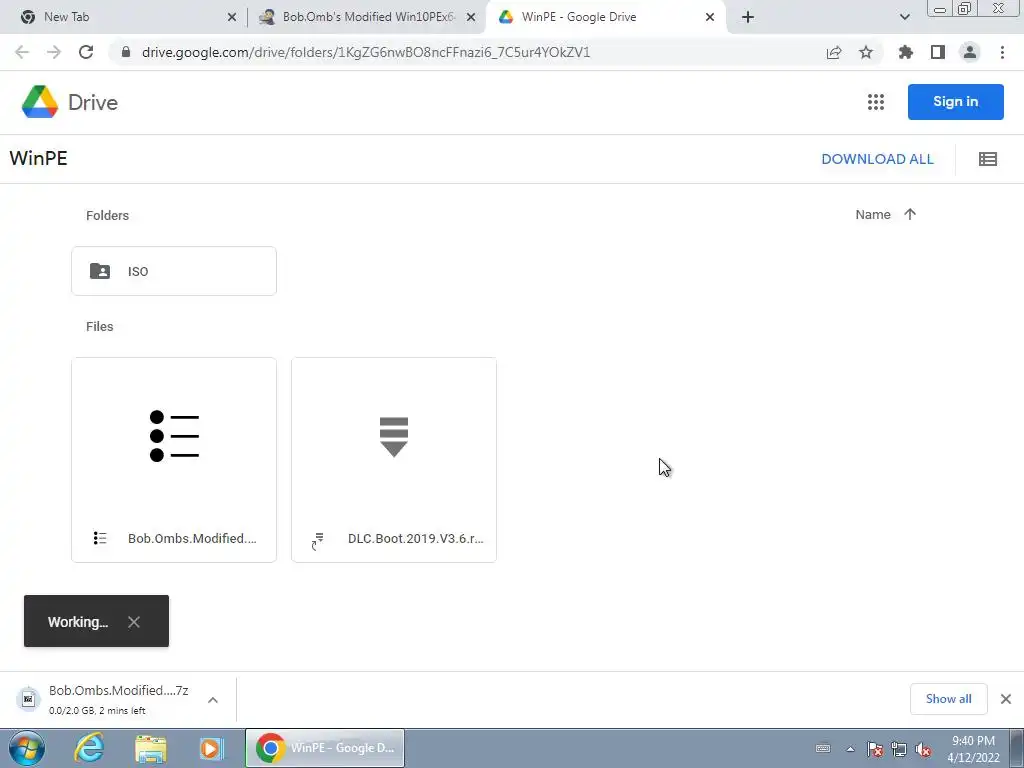
Task: Open the volume speaker tray icon
Action: point(923,749)
